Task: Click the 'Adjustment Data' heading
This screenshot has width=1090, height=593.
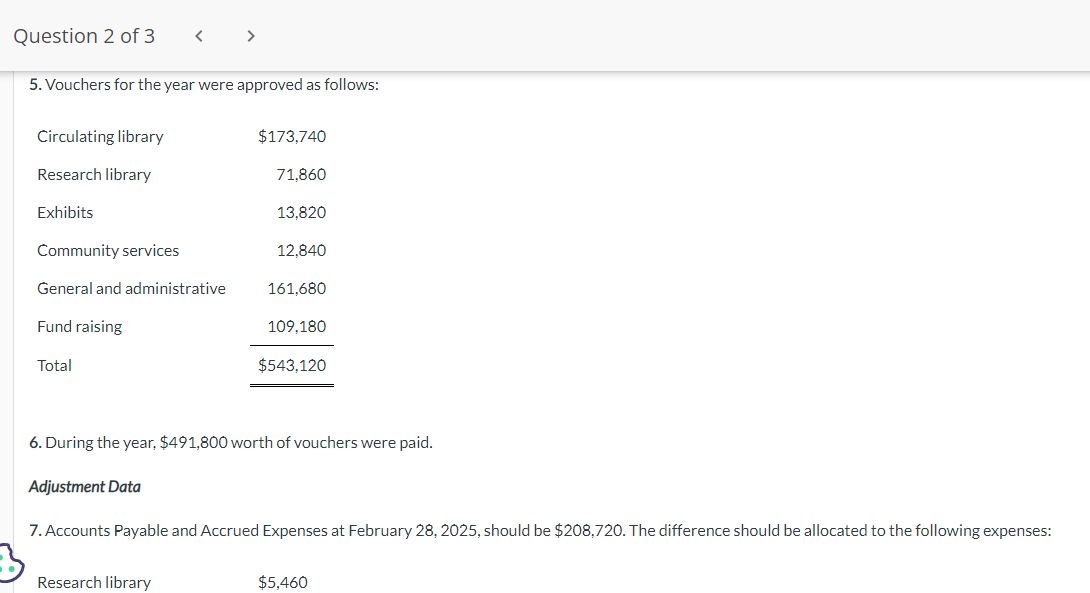Action: pos(85,487)
